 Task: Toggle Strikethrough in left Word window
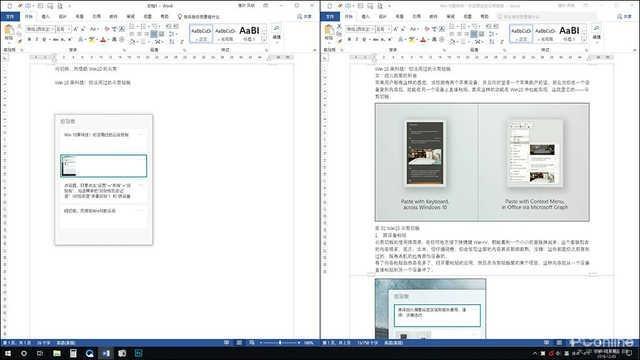(x=55, y=39)
